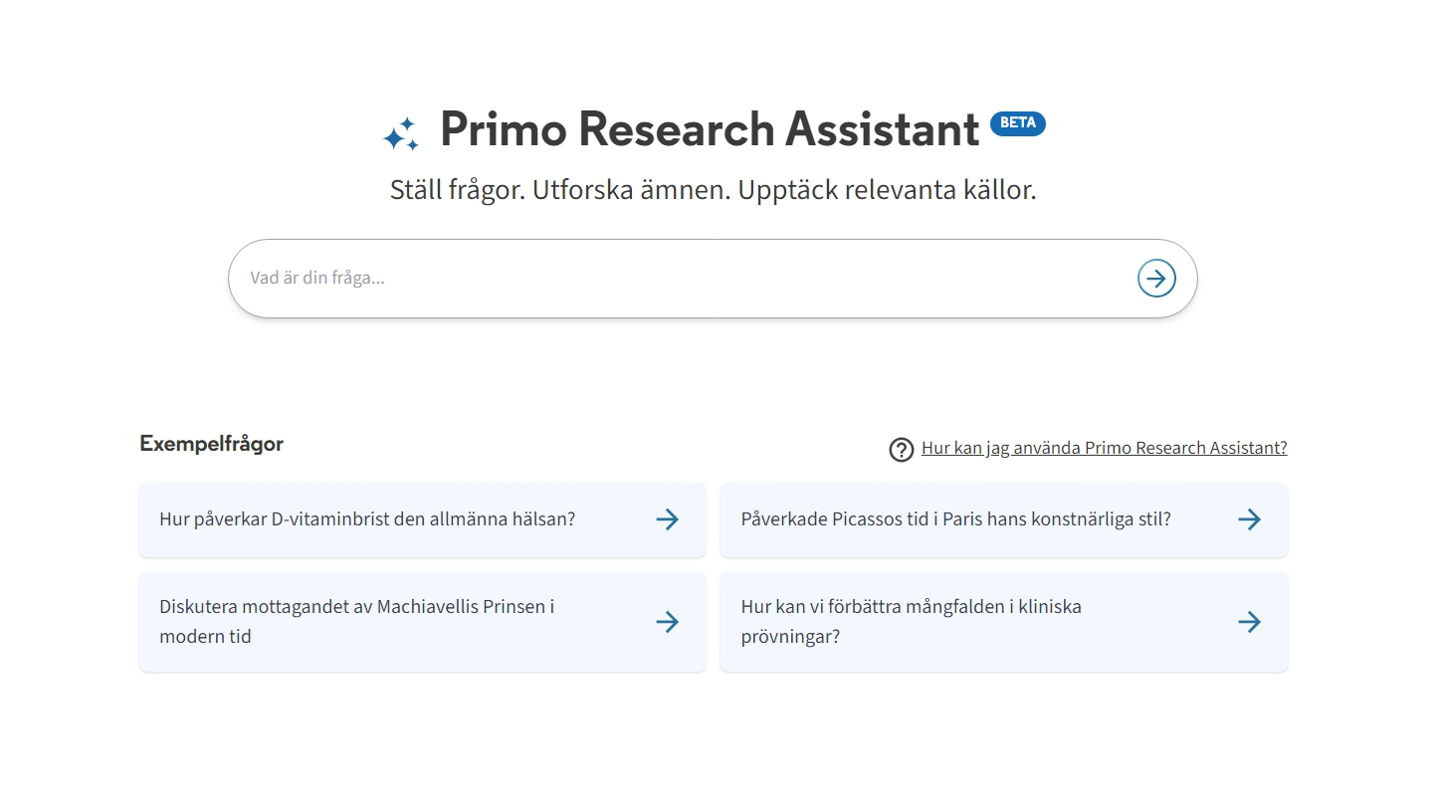
Task: Select the D-vitaminbrist example question text
Action: tap(367, 519)
